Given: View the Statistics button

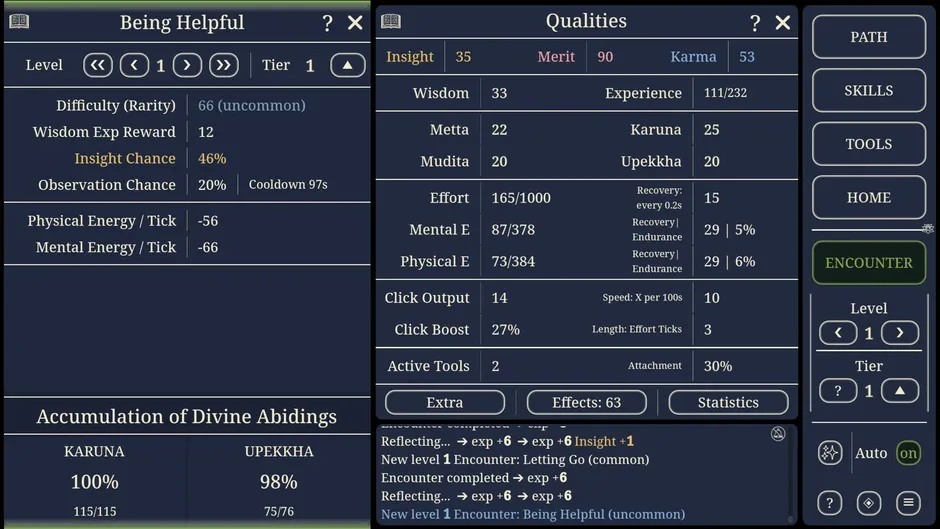Looking at the screenshot, I should click(728, 402).
